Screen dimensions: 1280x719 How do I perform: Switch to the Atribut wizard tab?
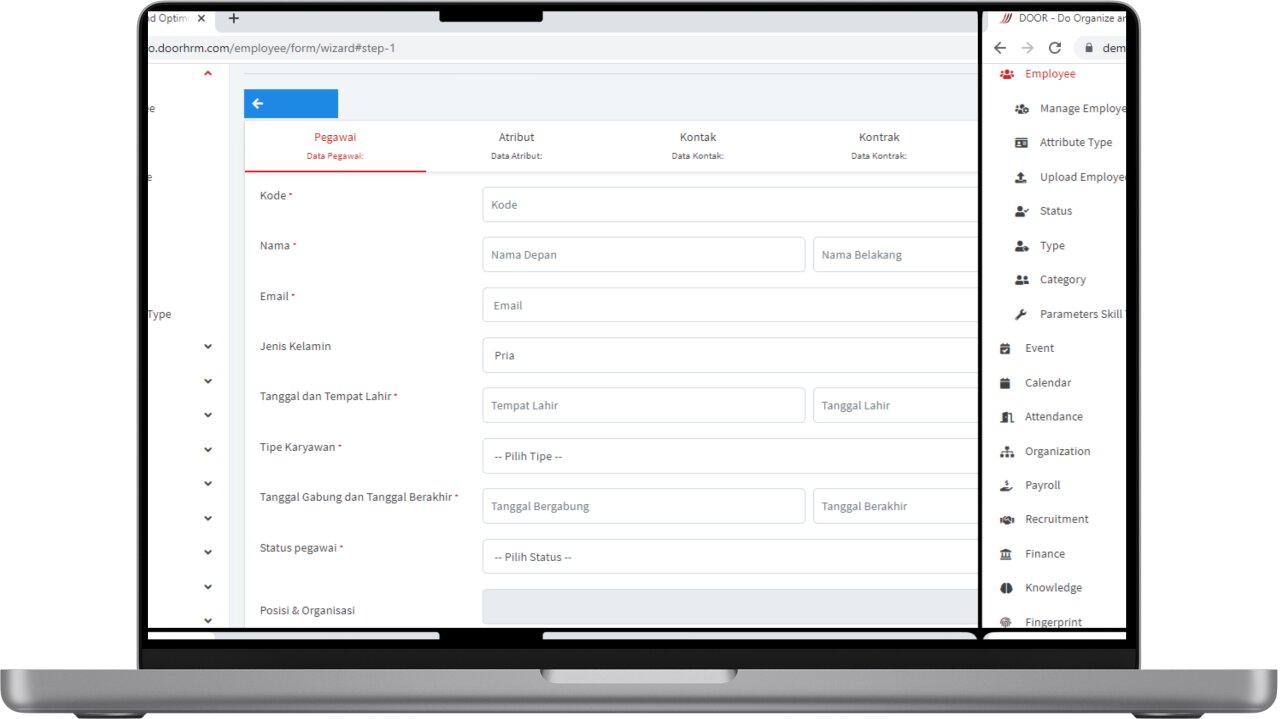516,145
